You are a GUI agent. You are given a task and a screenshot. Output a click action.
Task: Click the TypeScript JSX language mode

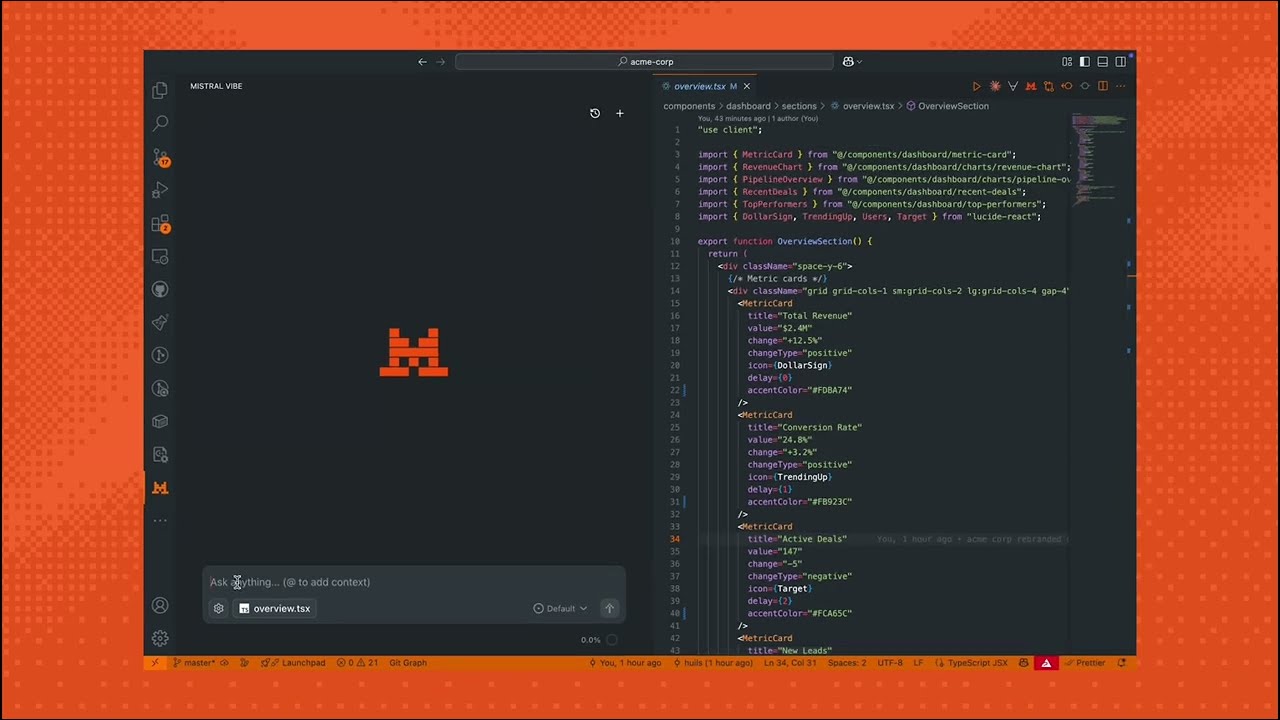pos(977,663)
